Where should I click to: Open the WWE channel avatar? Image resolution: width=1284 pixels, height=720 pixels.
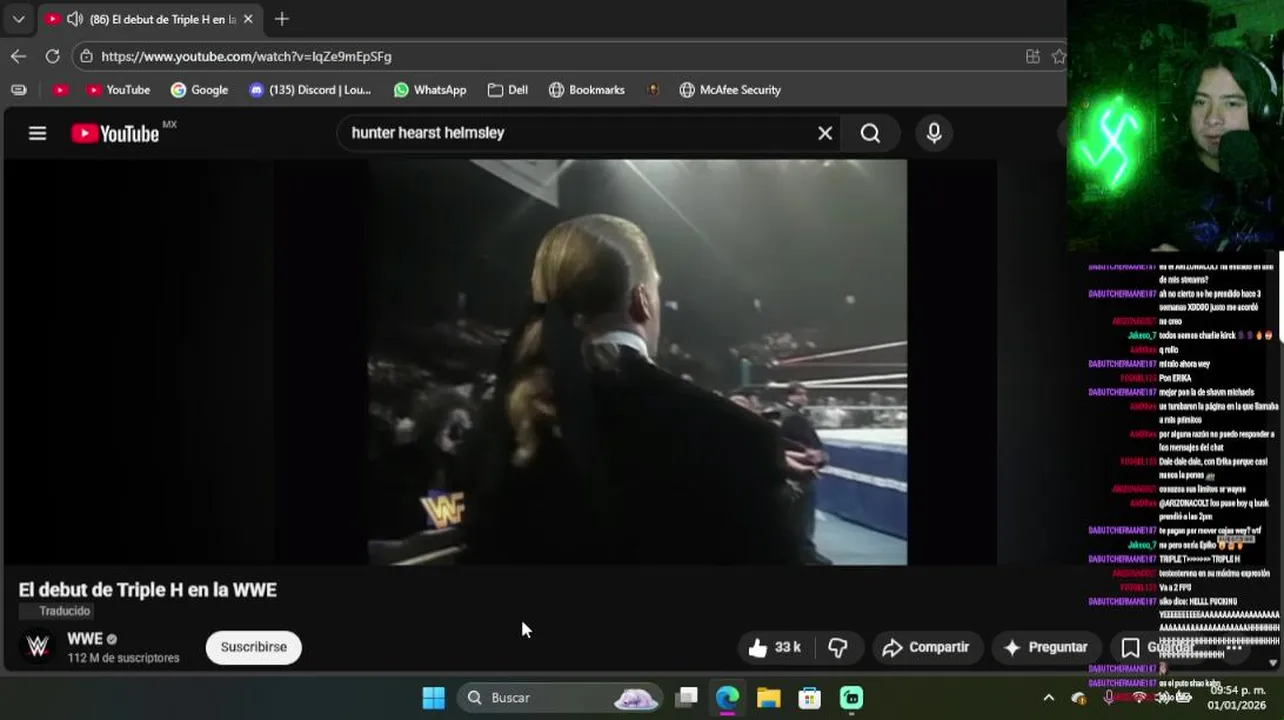[x=38, y=646]
